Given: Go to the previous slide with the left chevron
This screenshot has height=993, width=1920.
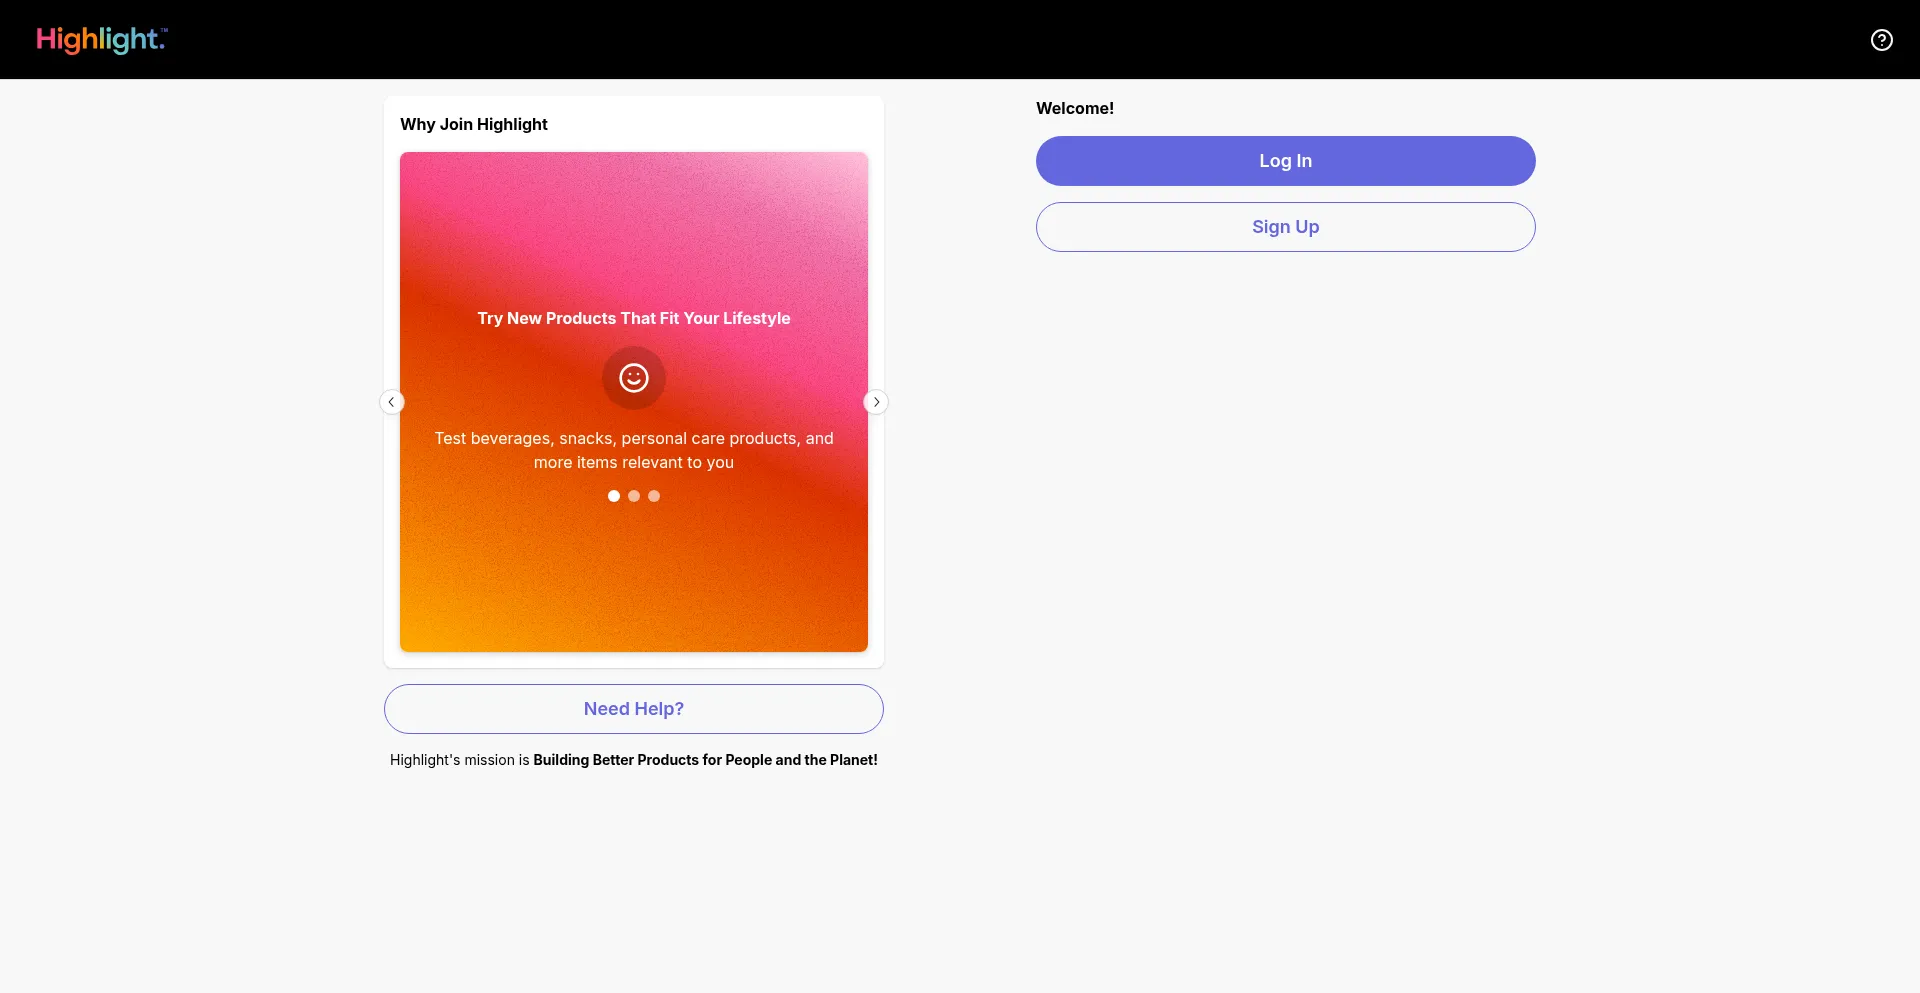Looking at the screenshot, I should [x=390, y=401].
